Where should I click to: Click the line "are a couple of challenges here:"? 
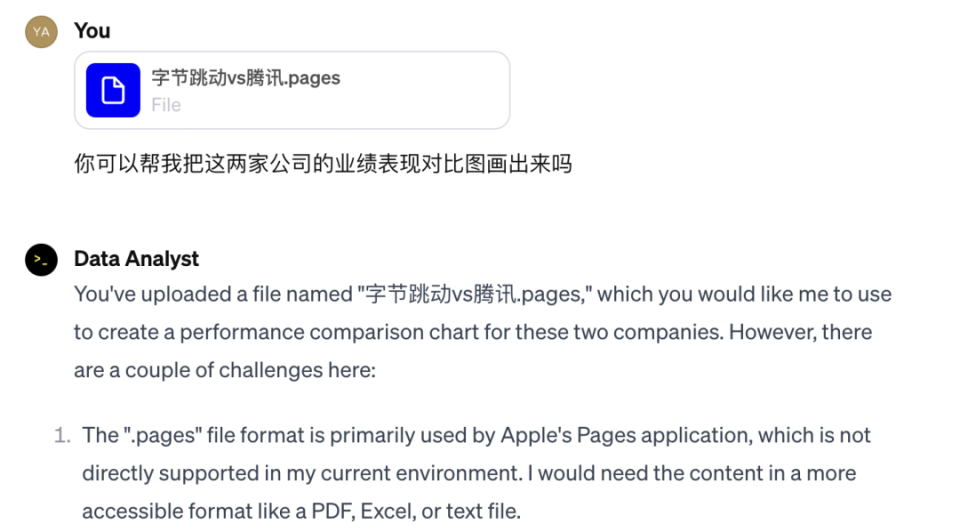pos(224,369)
